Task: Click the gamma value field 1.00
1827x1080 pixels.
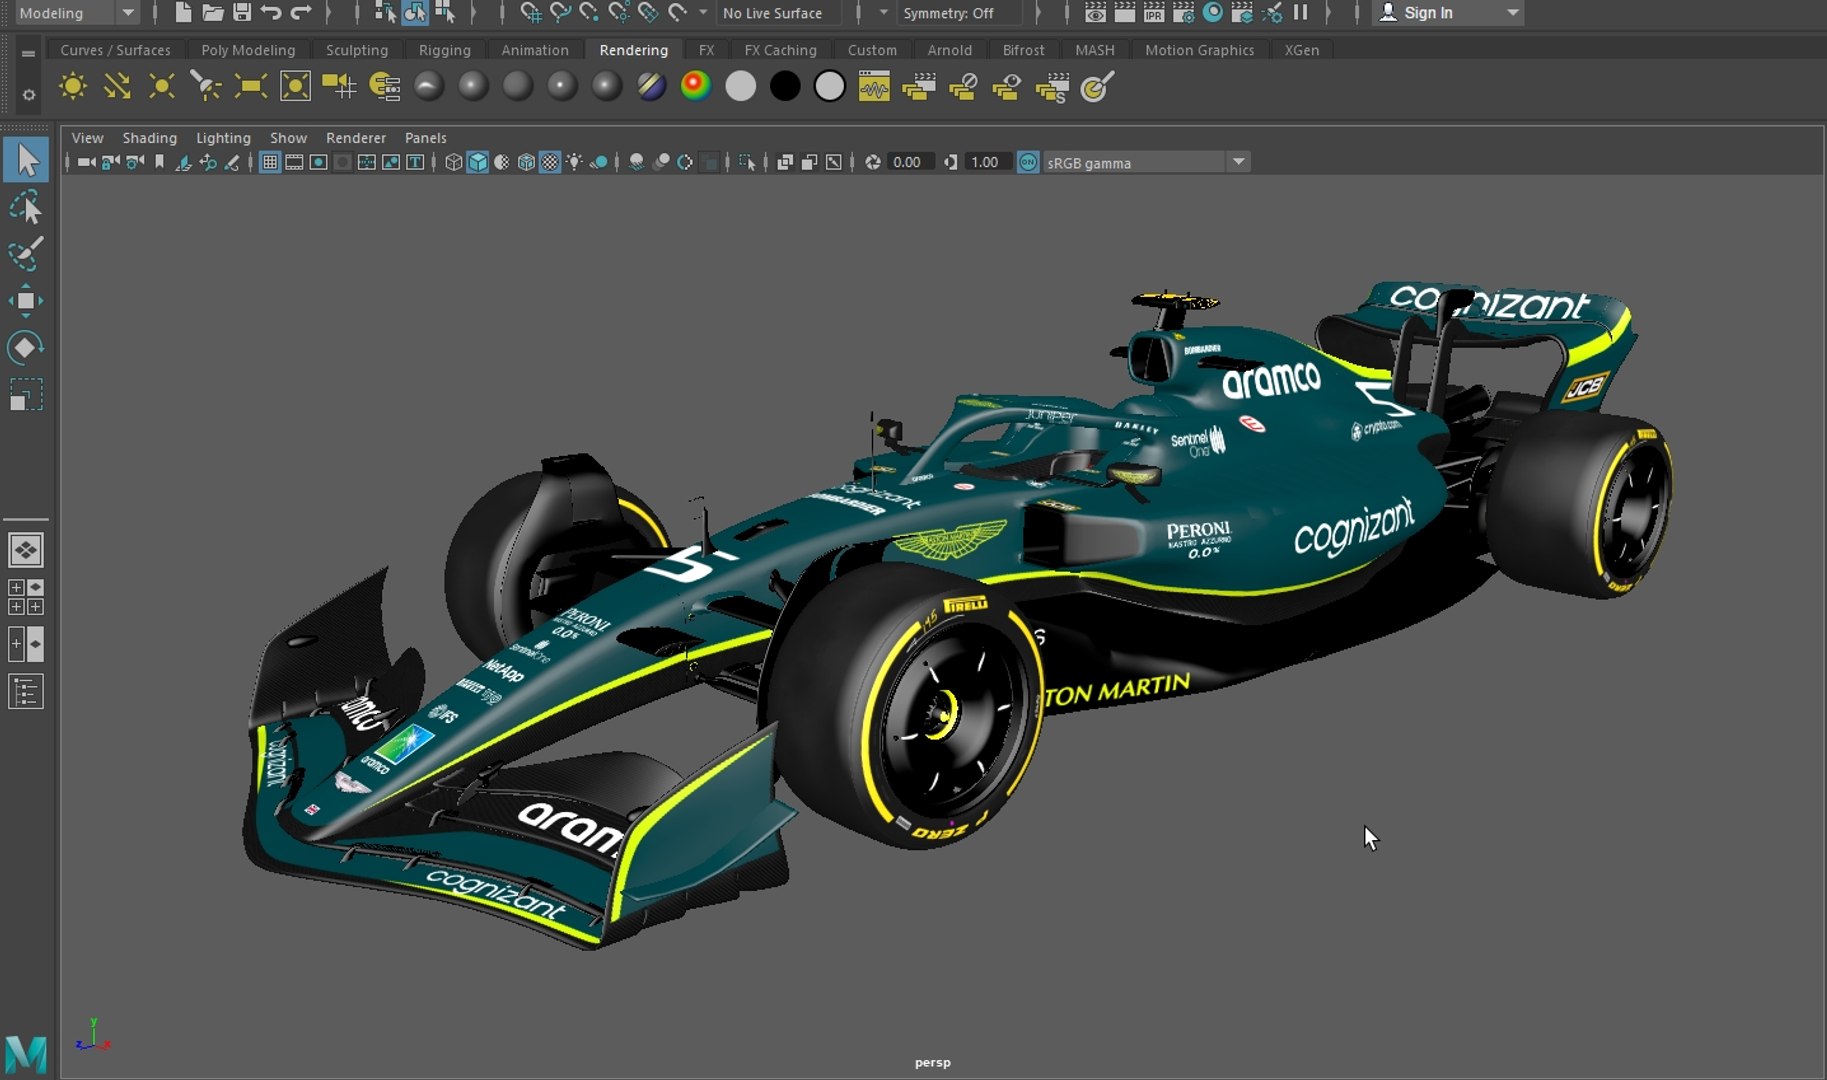Action: point(986,162)
